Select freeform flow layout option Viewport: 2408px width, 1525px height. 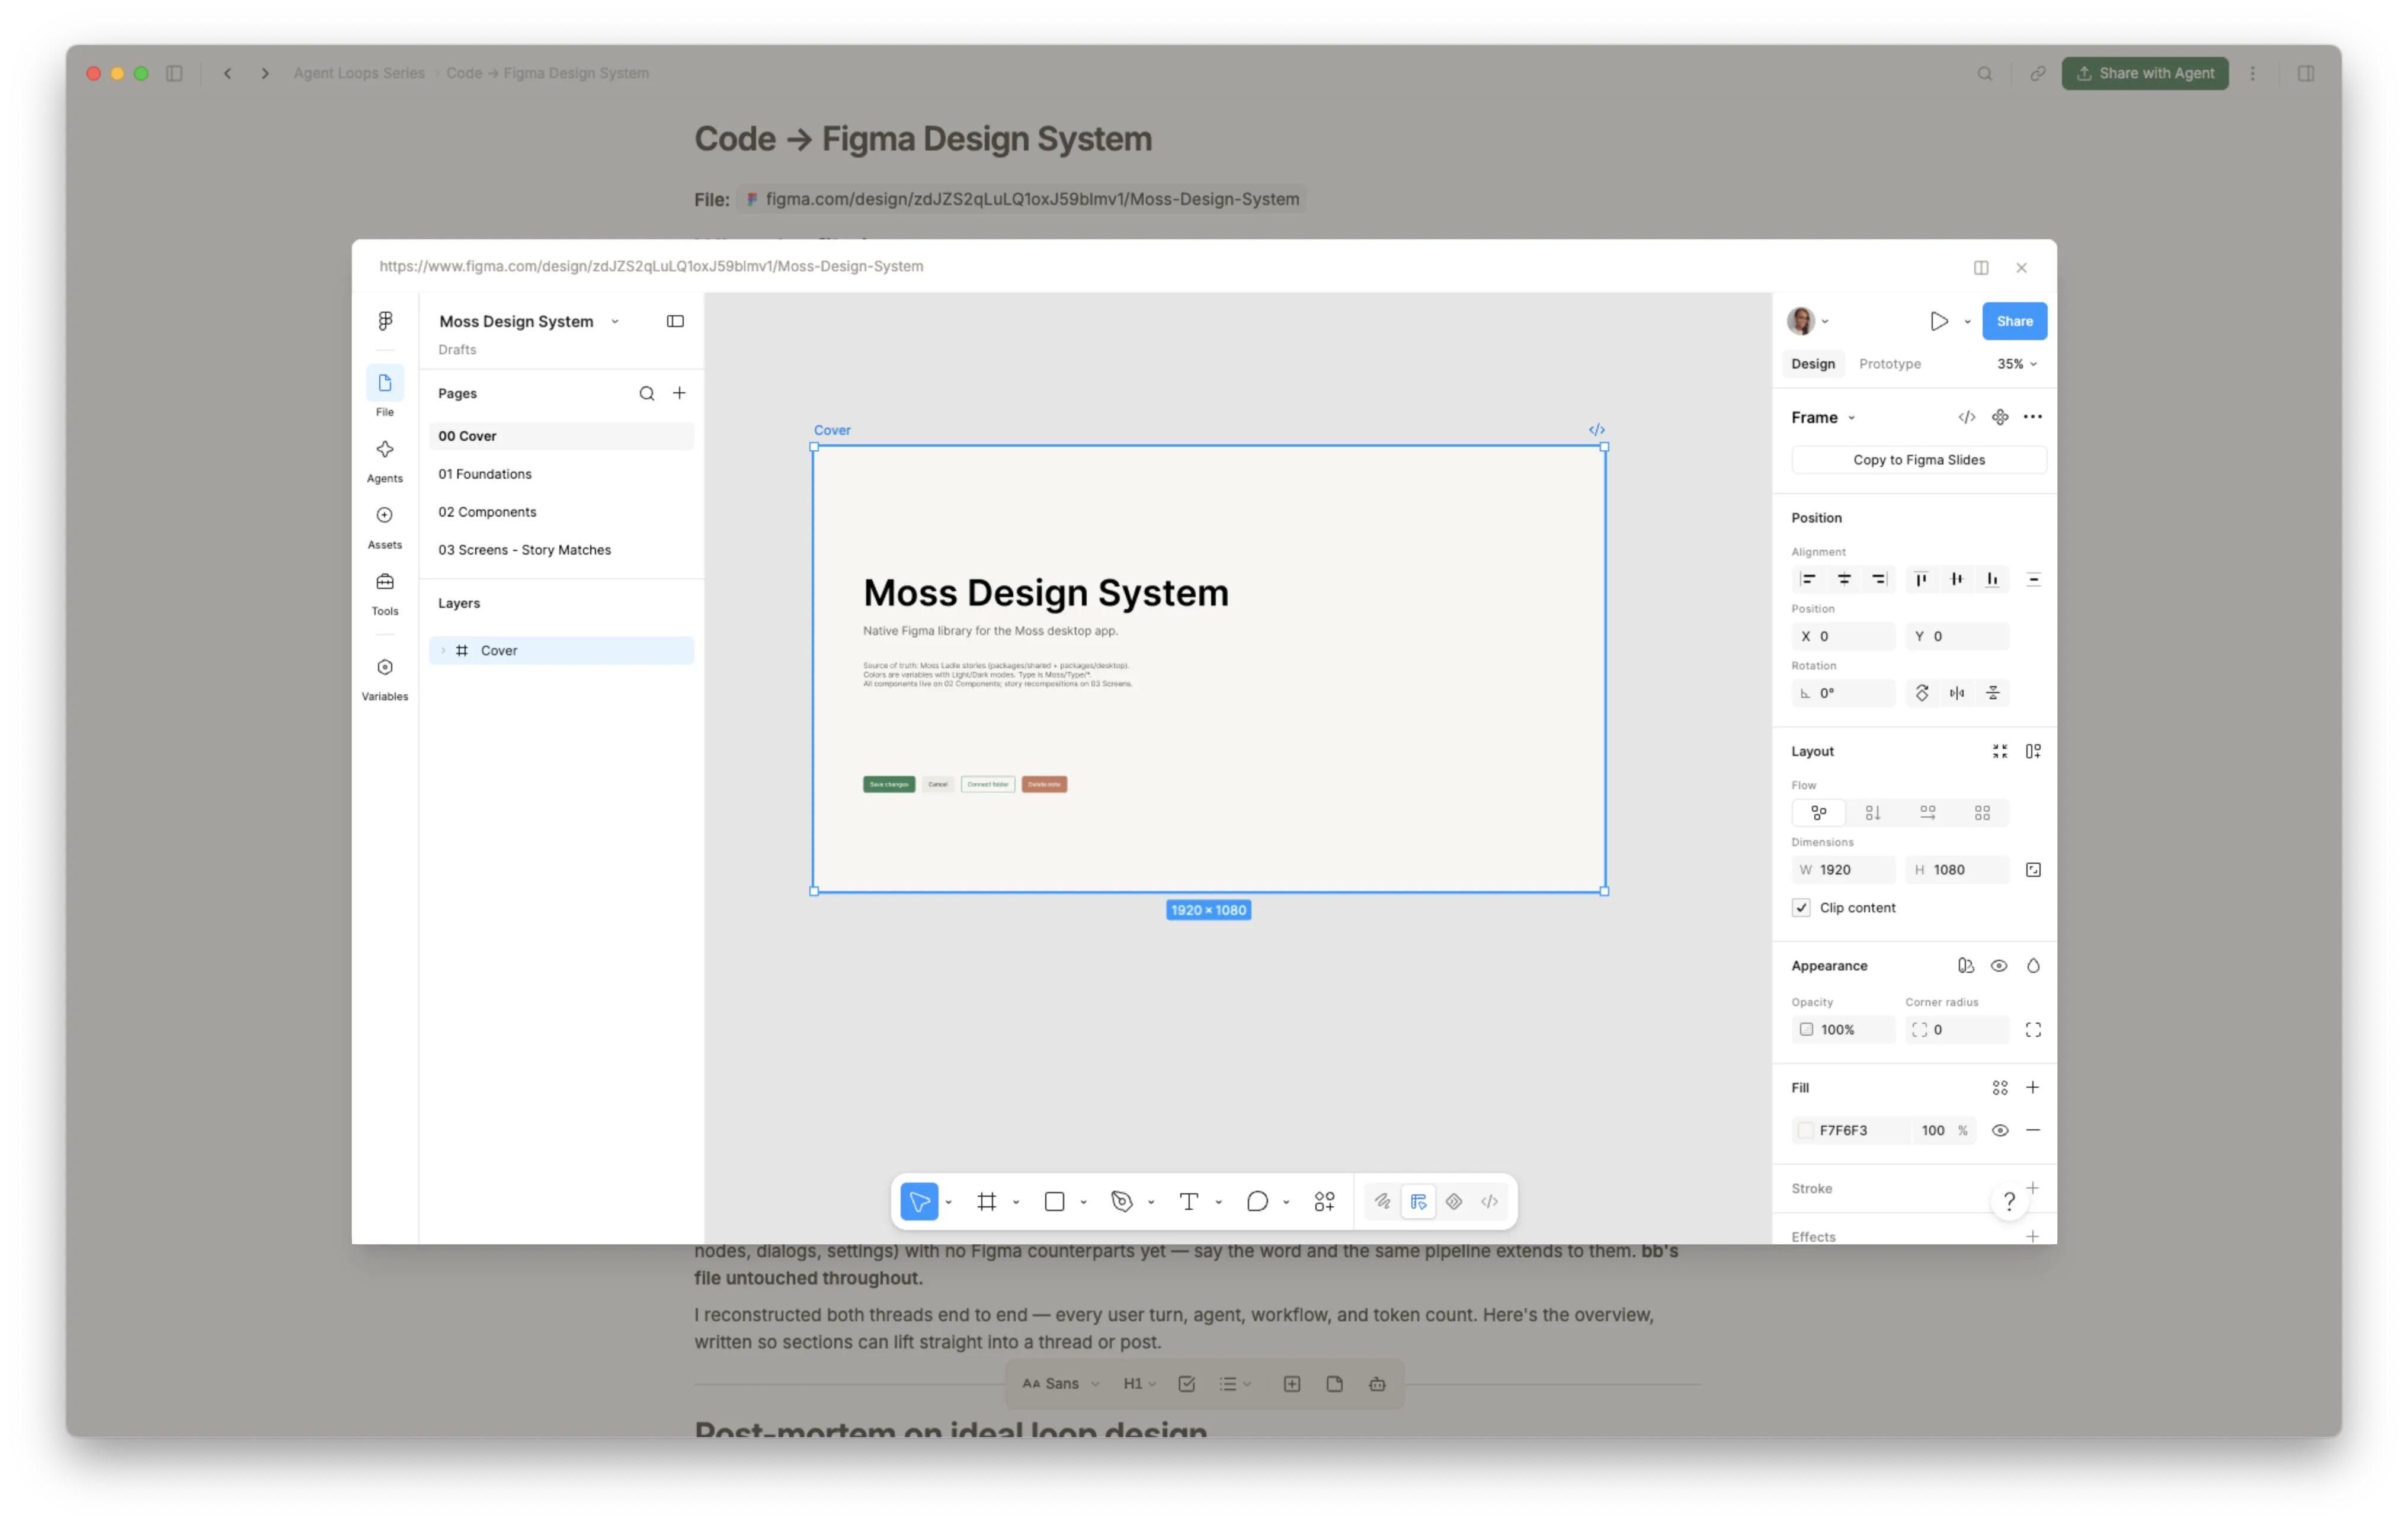[1818, 813]
